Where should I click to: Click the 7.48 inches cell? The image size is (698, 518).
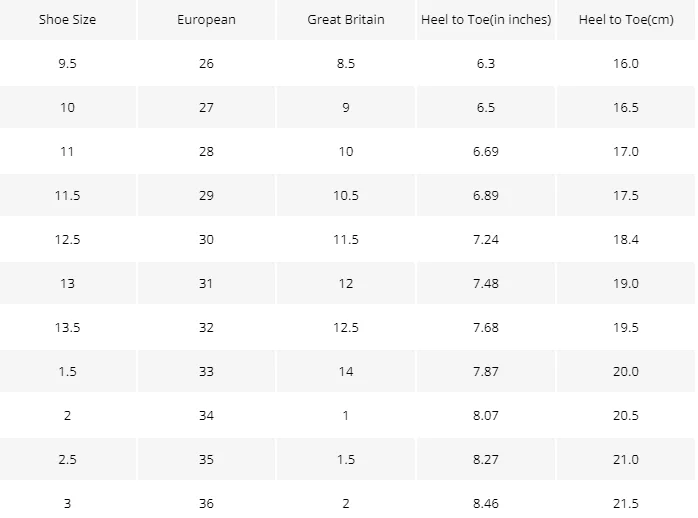point(486,284)
